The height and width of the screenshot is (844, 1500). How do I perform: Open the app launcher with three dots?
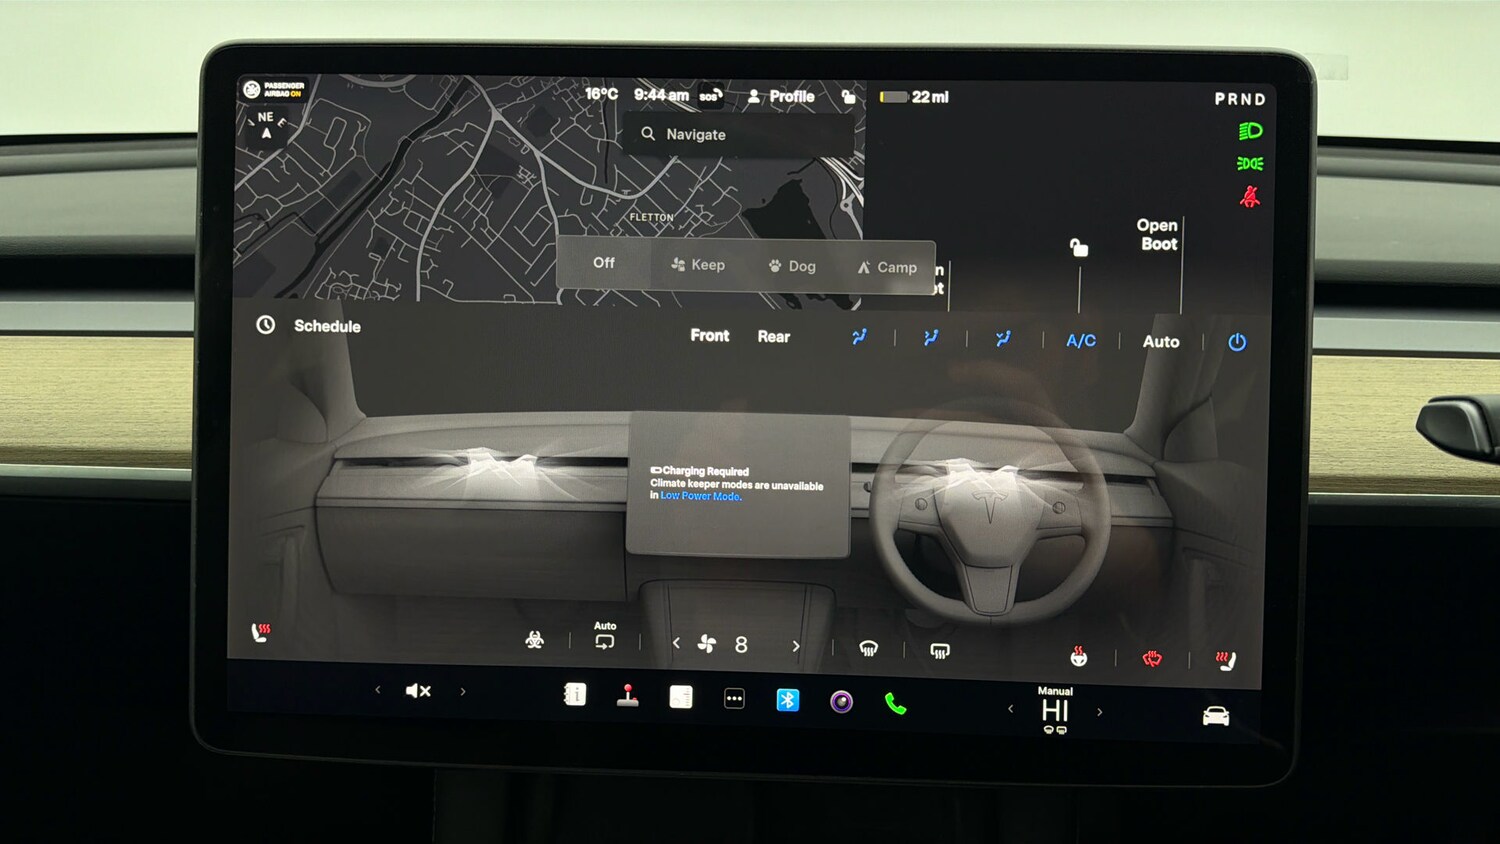(735, 698)
